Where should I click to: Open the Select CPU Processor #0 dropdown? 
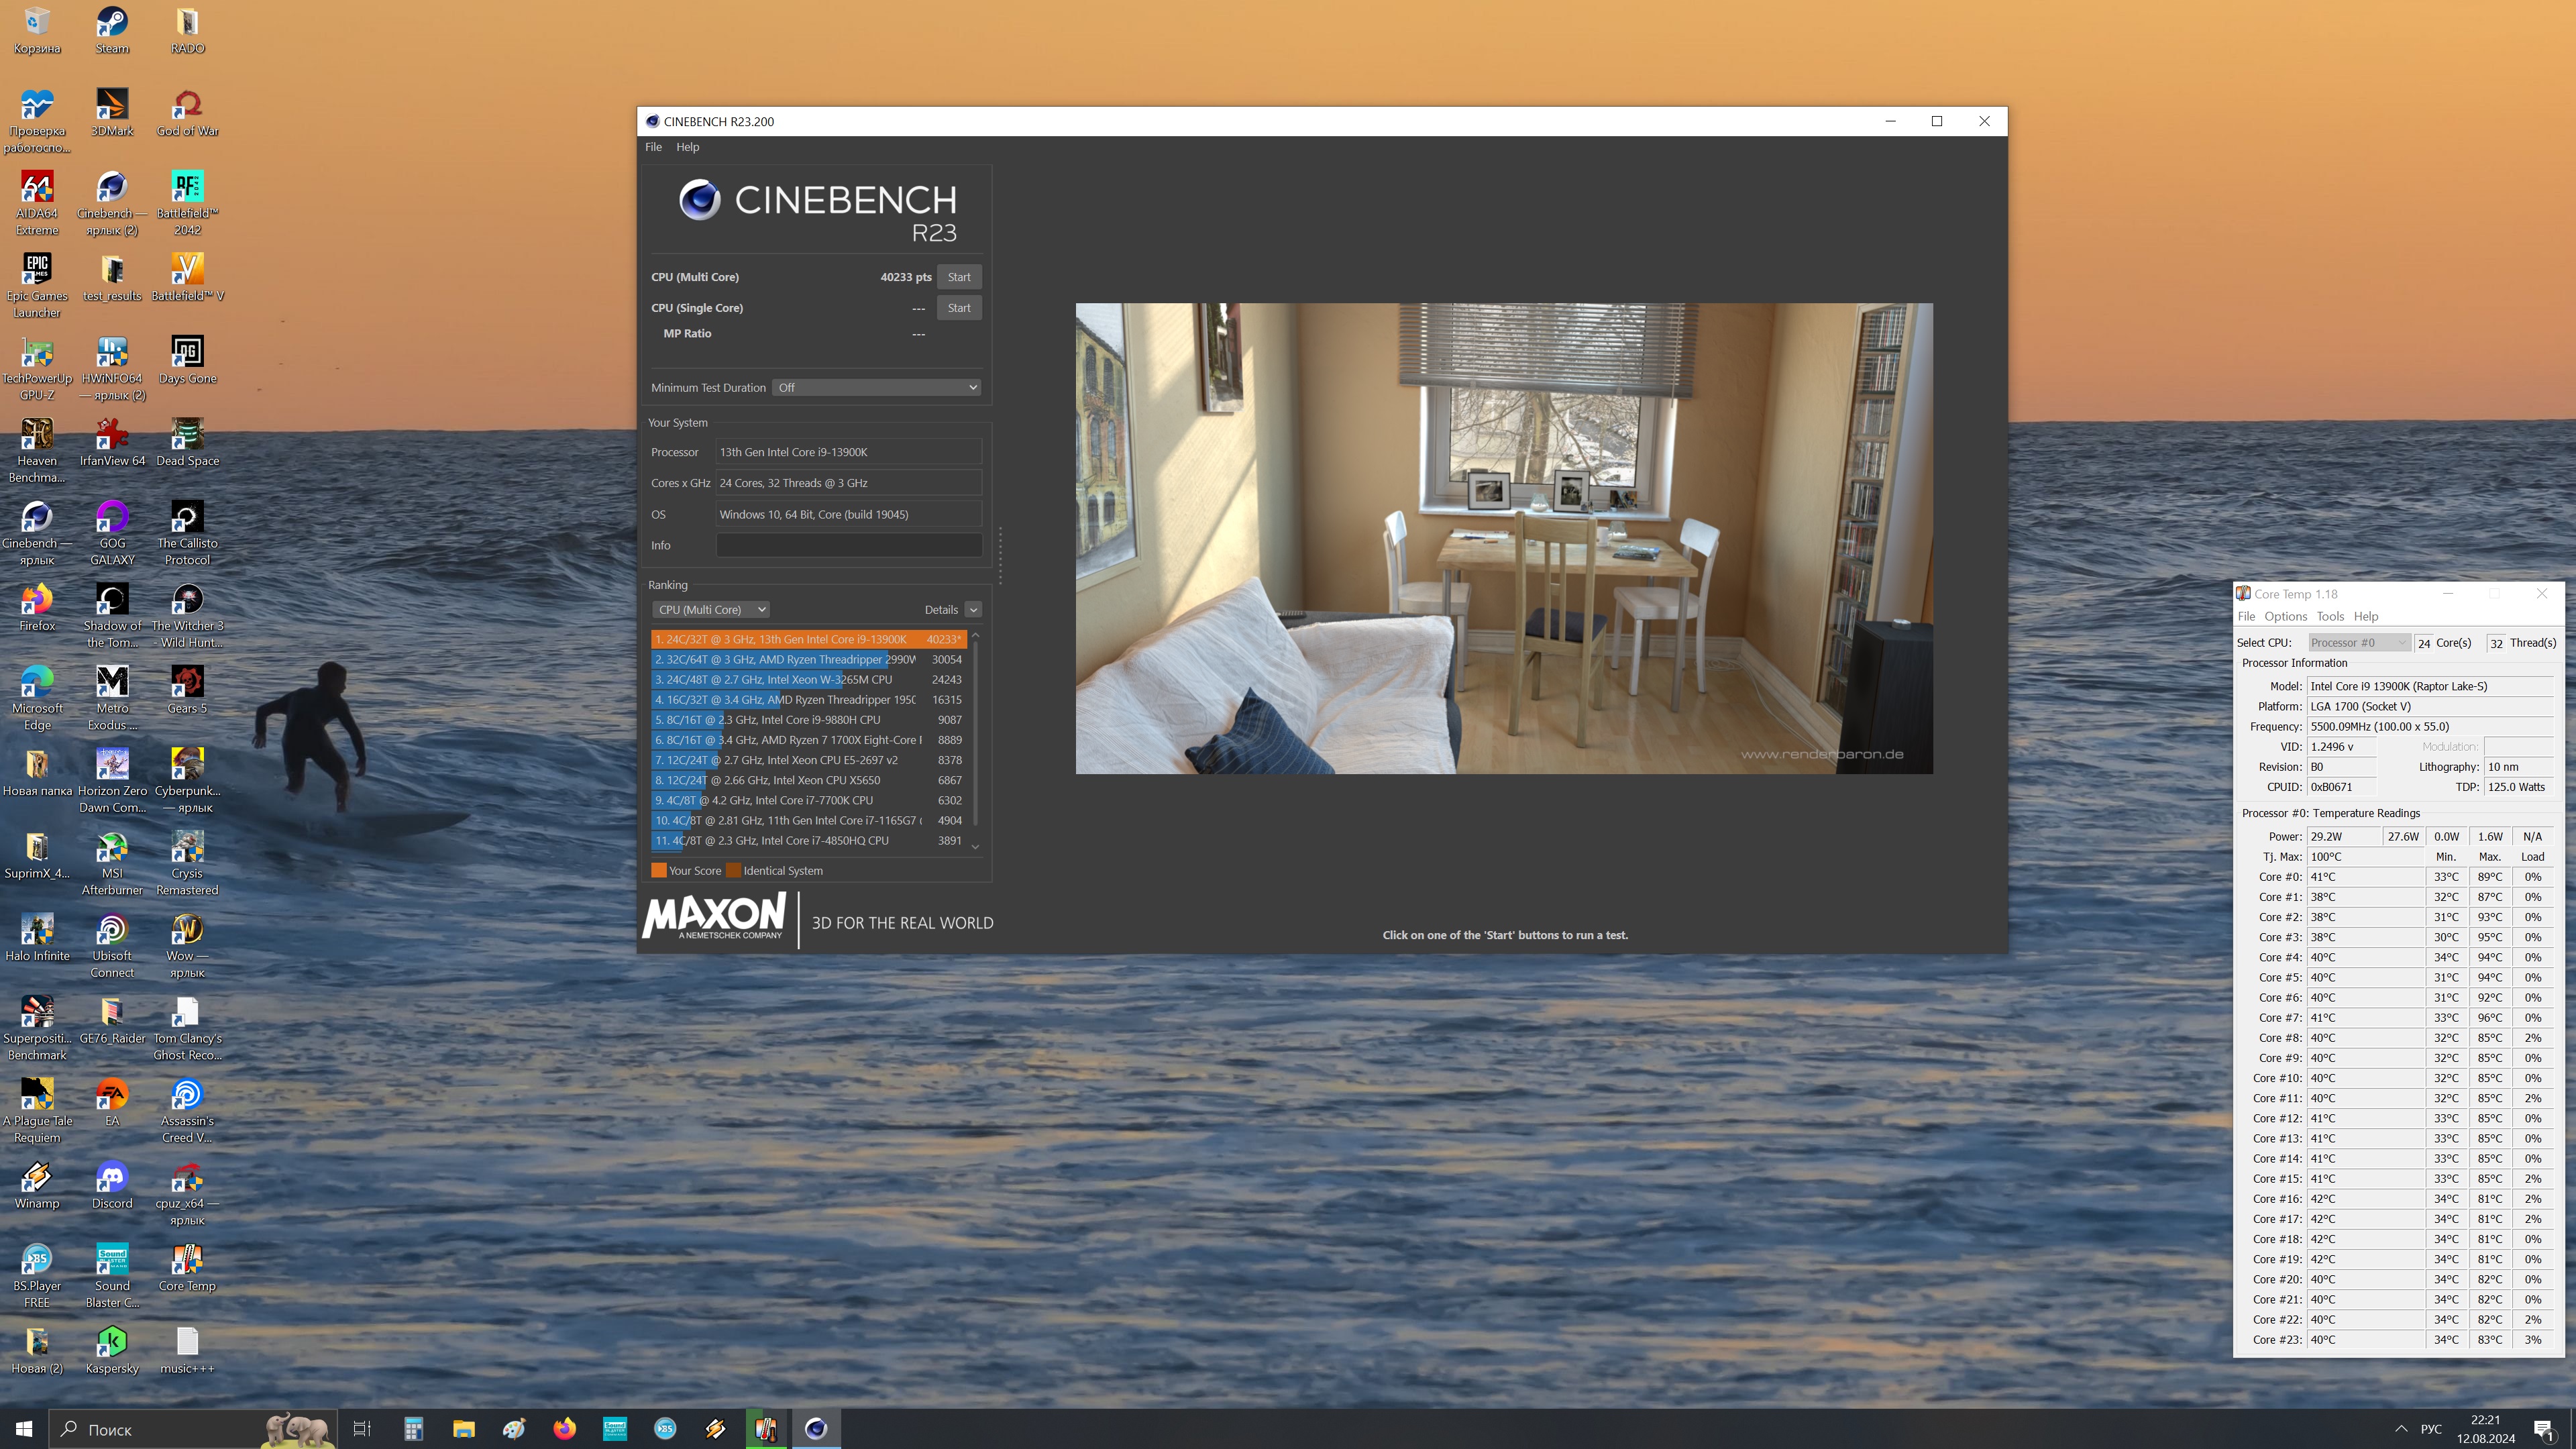[x=2358, y=643]
